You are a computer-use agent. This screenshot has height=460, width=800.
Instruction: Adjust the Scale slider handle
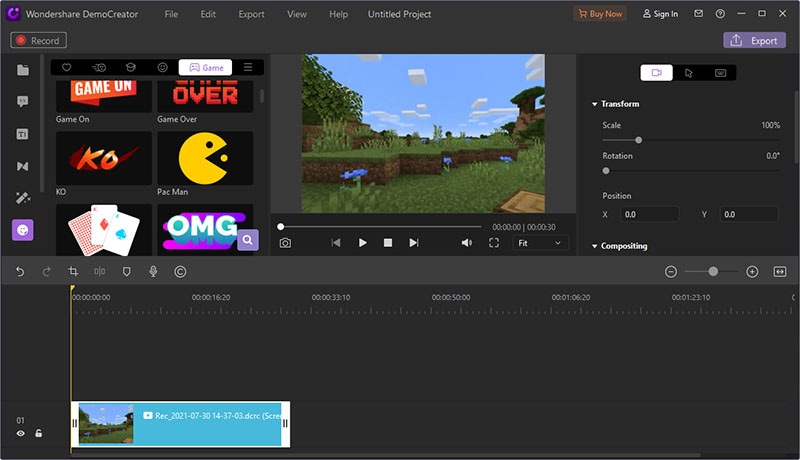[638, 140]
